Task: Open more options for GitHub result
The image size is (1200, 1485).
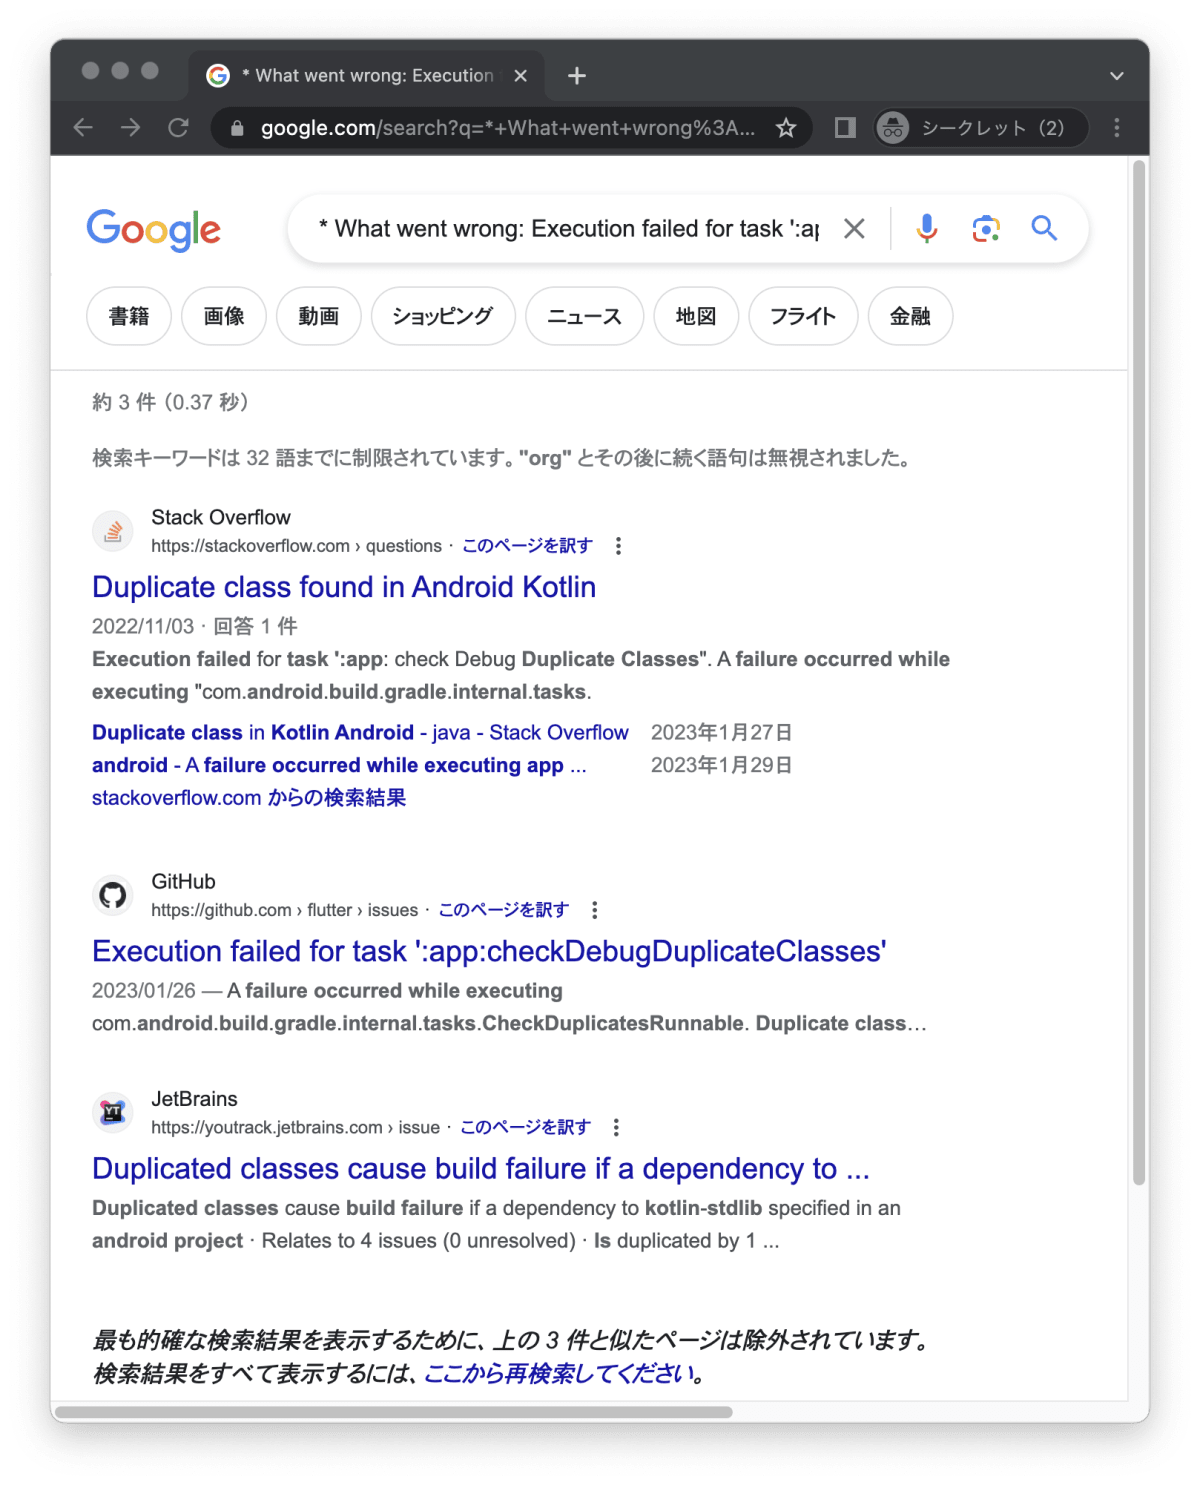Action: [x=595, y=910]
